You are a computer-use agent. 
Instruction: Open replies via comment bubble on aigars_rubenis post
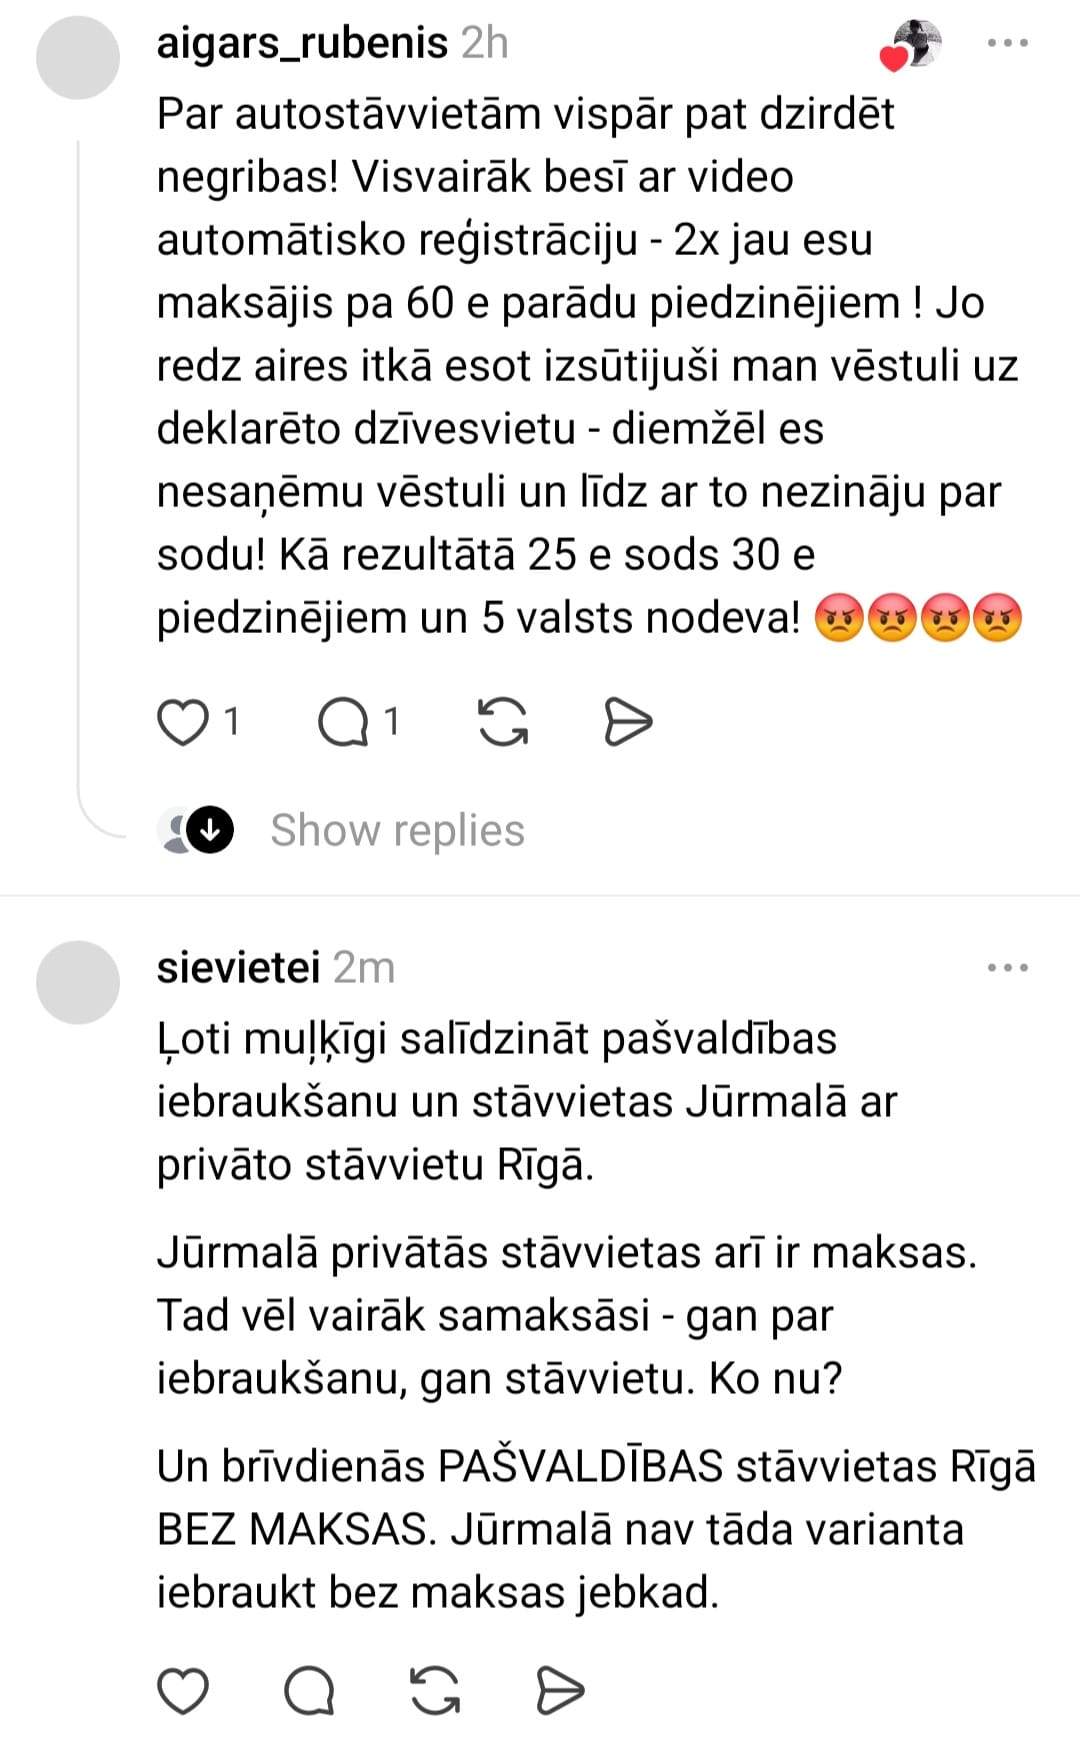tap(342, 722)
